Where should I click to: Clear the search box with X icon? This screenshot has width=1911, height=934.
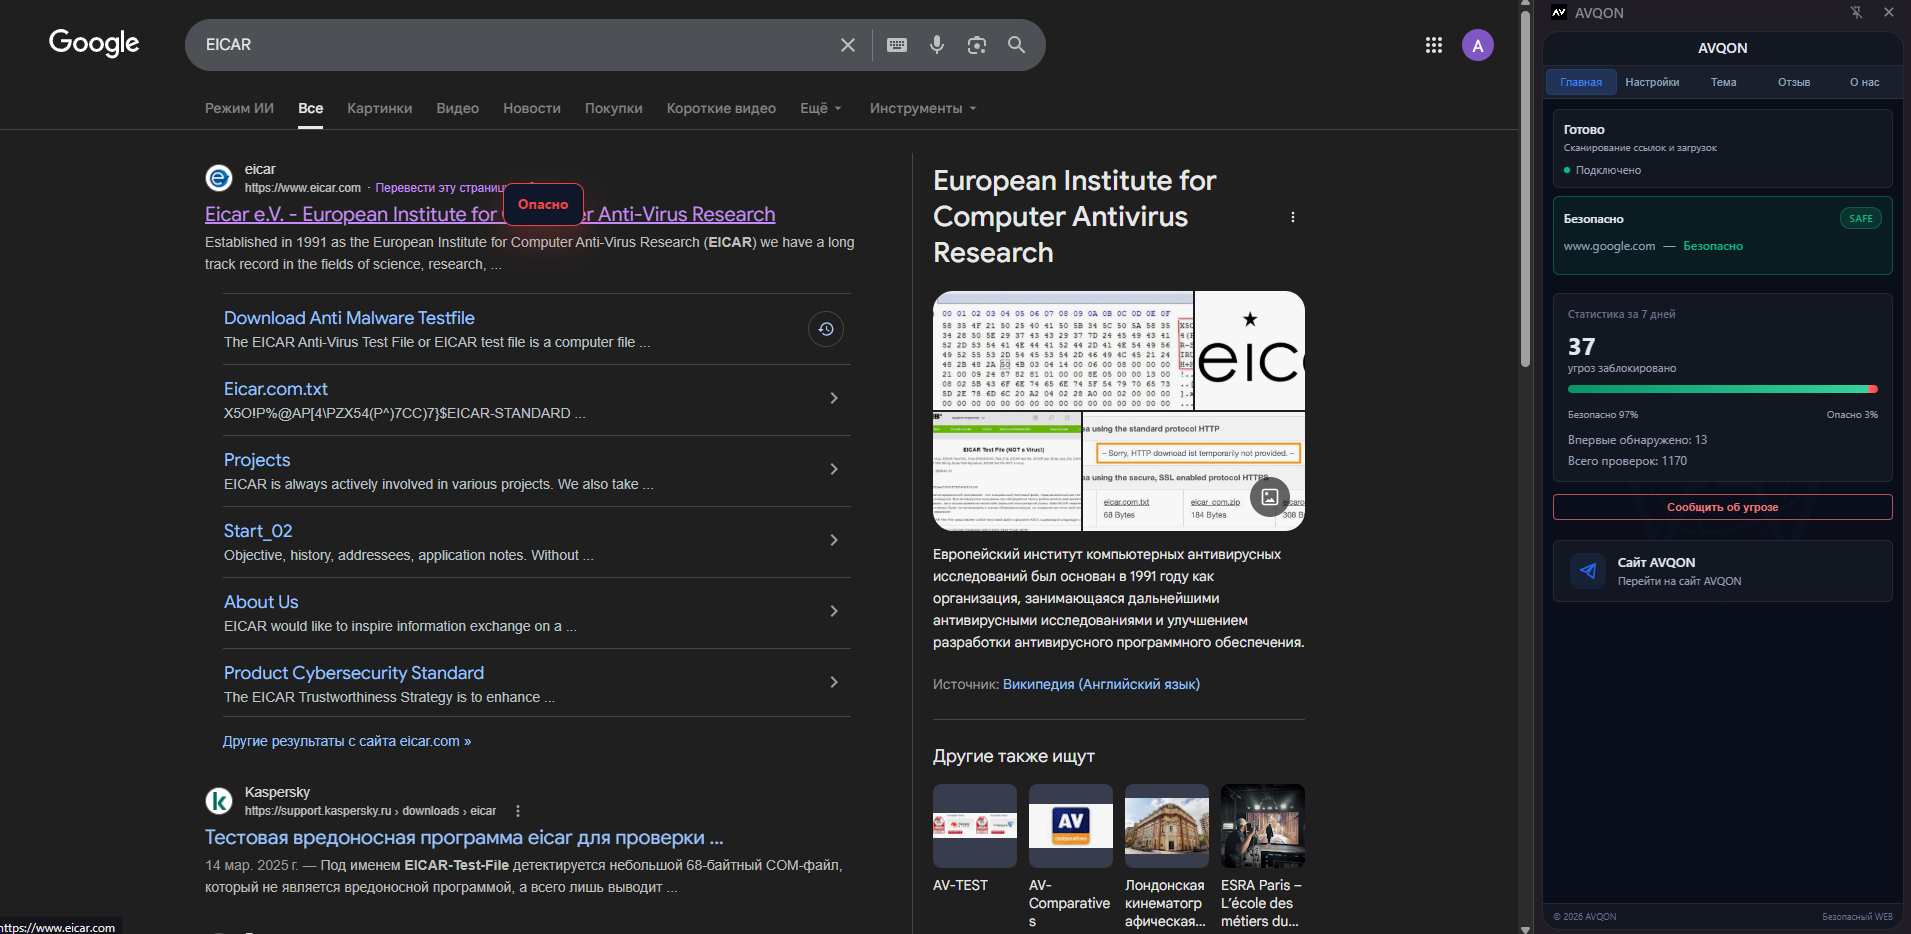[847, 45]
